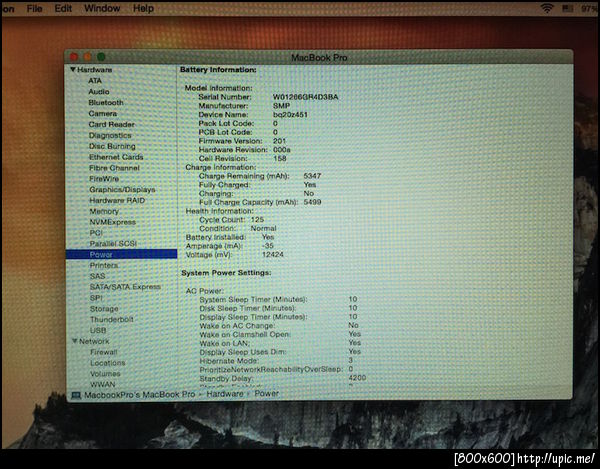The image size is (600, 469).
Task: Click Hardware in the bottom path bar
Action: click(225, 394)
